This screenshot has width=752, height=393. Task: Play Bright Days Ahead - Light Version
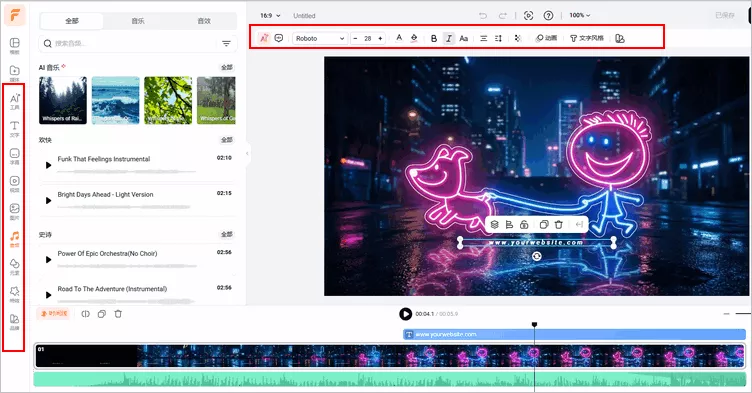tap(48, 201)
